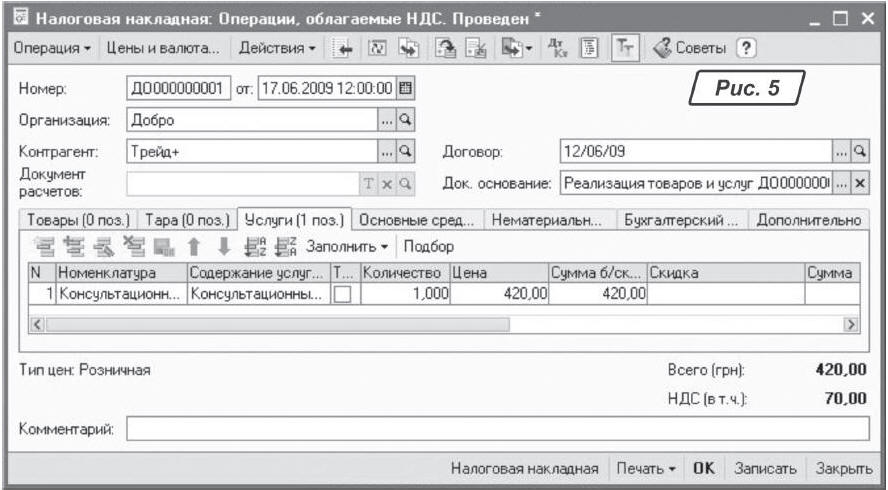The height and width of the screenshot is (490, 888).
Task: Expand the Печать dropdown button
Action: (645, 468)
